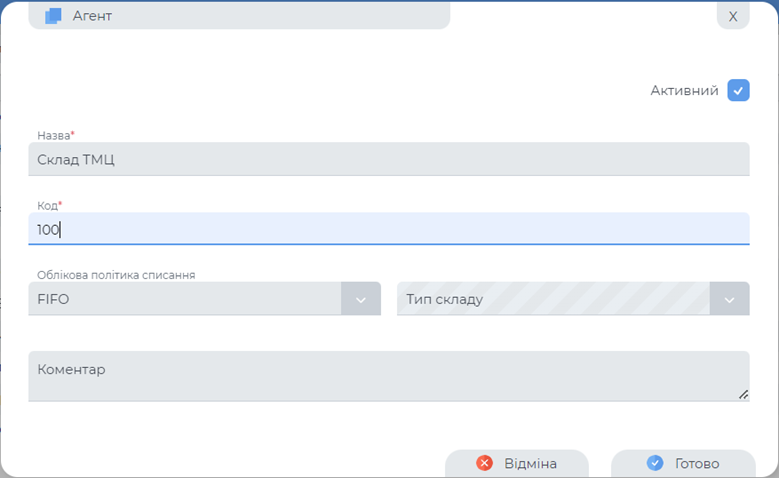The height and width of the screenshot is (478, 779).
Task: Click the Код field label
Action: [x=49, y=205]
